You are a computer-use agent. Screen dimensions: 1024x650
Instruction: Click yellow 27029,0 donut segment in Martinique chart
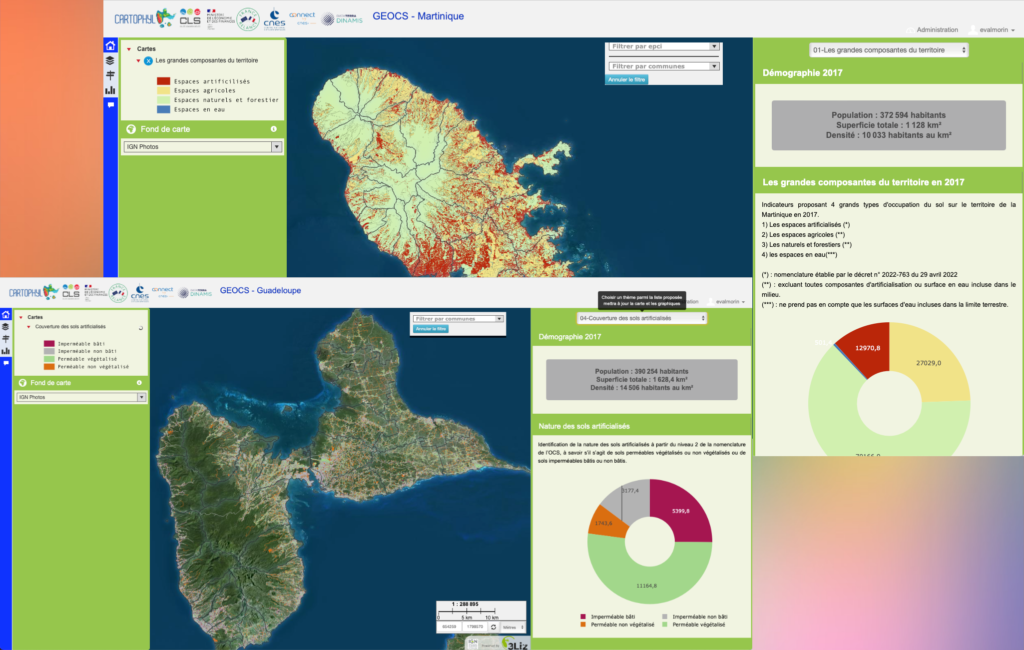click(930, 363)
